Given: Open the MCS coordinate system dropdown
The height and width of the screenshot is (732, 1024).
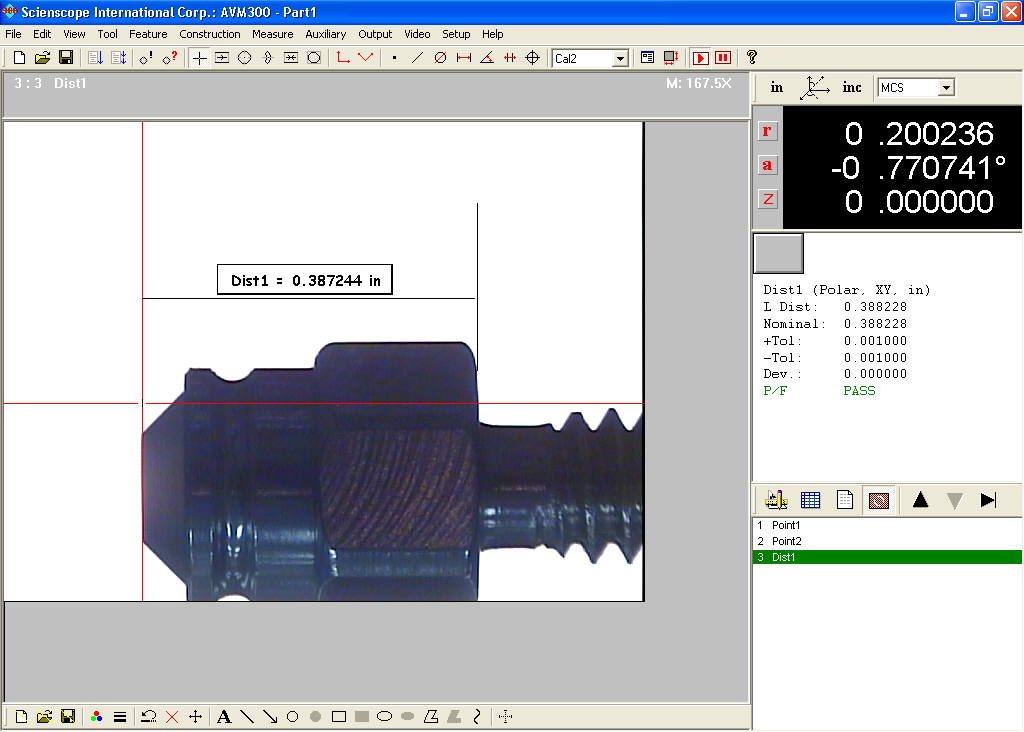Looking at the screenshot, I should (946, 88).
